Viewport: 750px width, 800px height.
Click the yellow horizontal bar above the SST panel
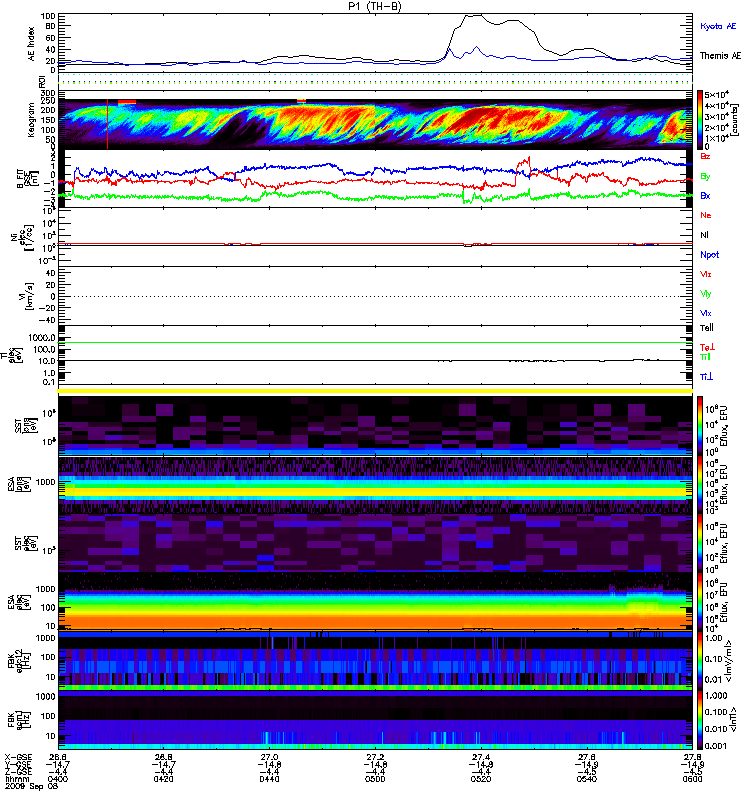click(x=376, y=391)
